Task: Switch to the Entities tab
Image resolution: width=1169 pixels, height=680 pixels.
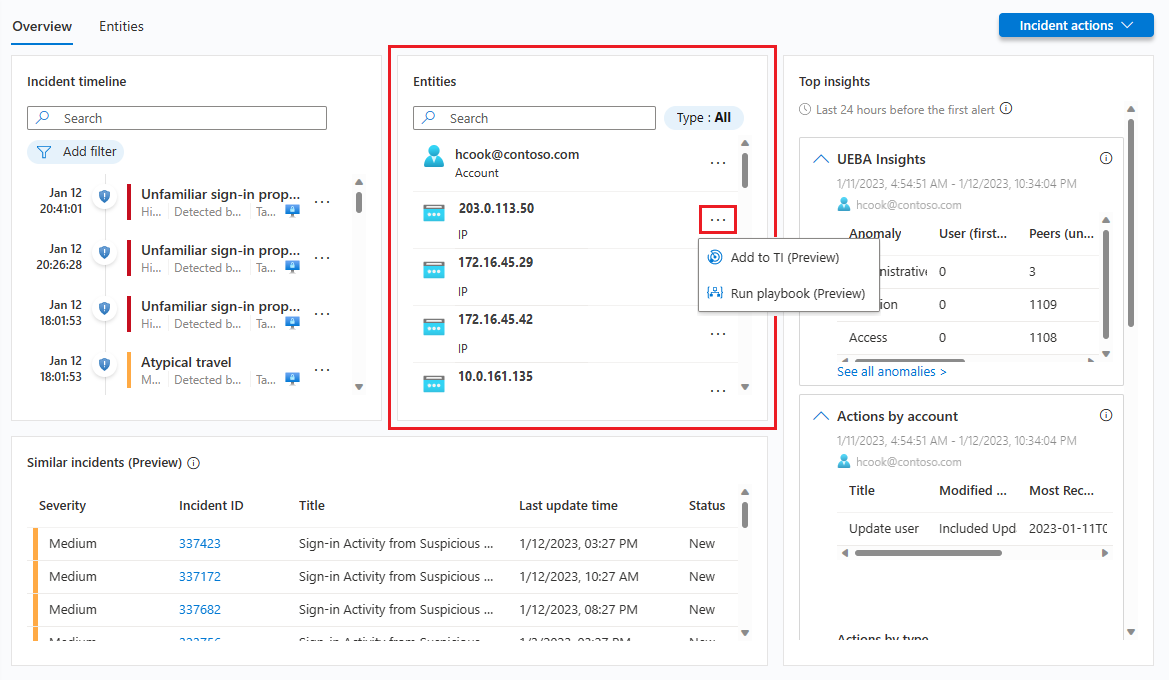Action: tap(121, 26)
